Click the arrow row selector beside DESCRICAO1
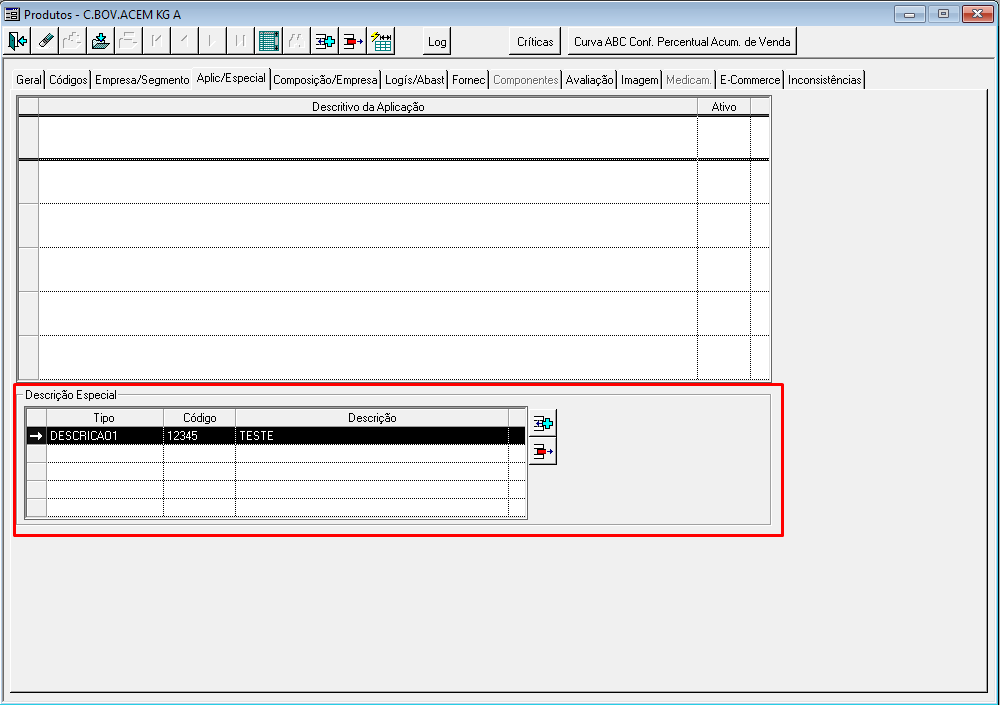This screenshot has width=1000, height=705. [36, 436]
